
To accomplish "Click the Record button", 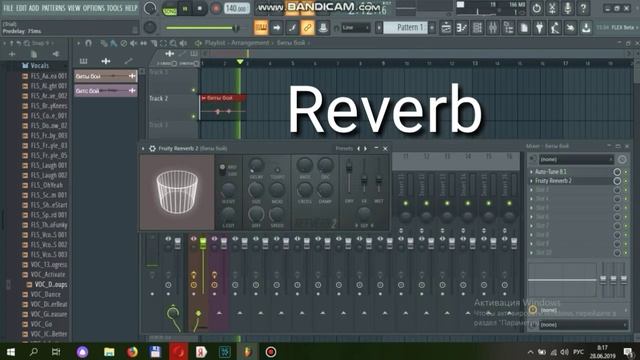I will (x=216, y=9).
